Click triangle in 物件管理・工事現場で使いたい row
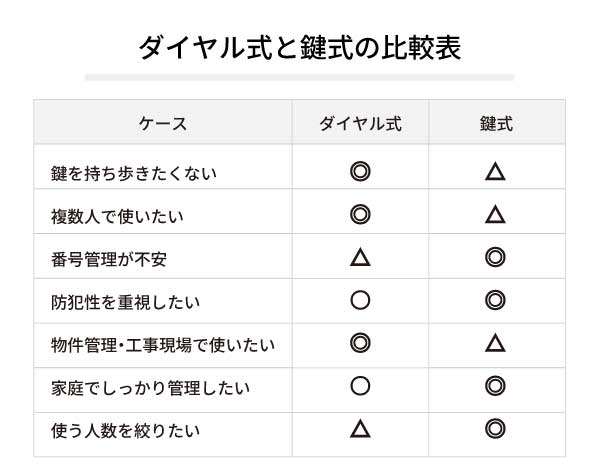600x476 pixels. (495, 344)
